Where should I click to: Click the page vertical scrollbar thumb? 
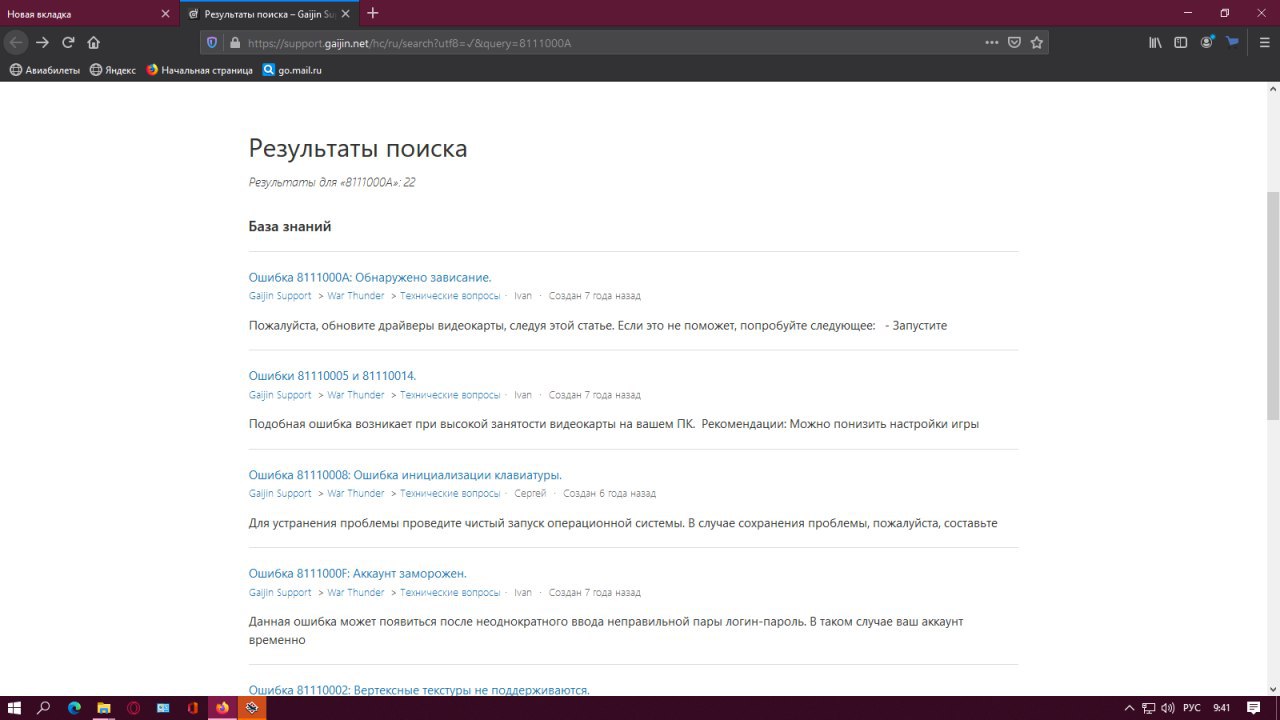pos(1273,305)
